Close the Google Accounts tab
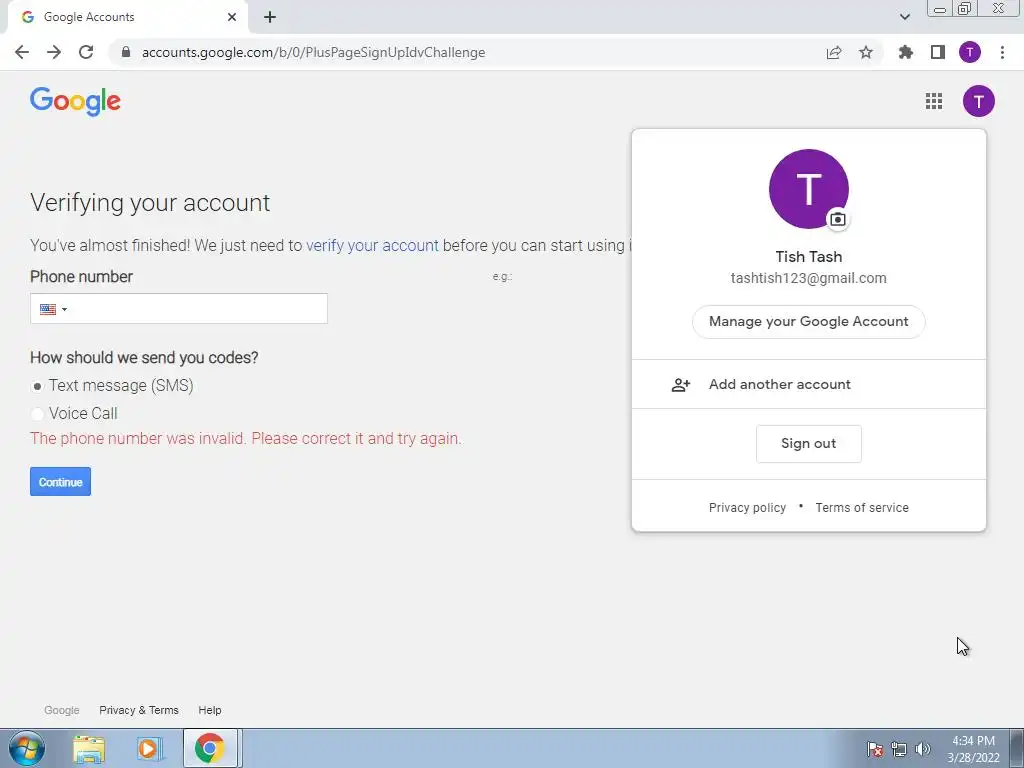The width and height of the screenshot is (1024, 768). (232, 17)
